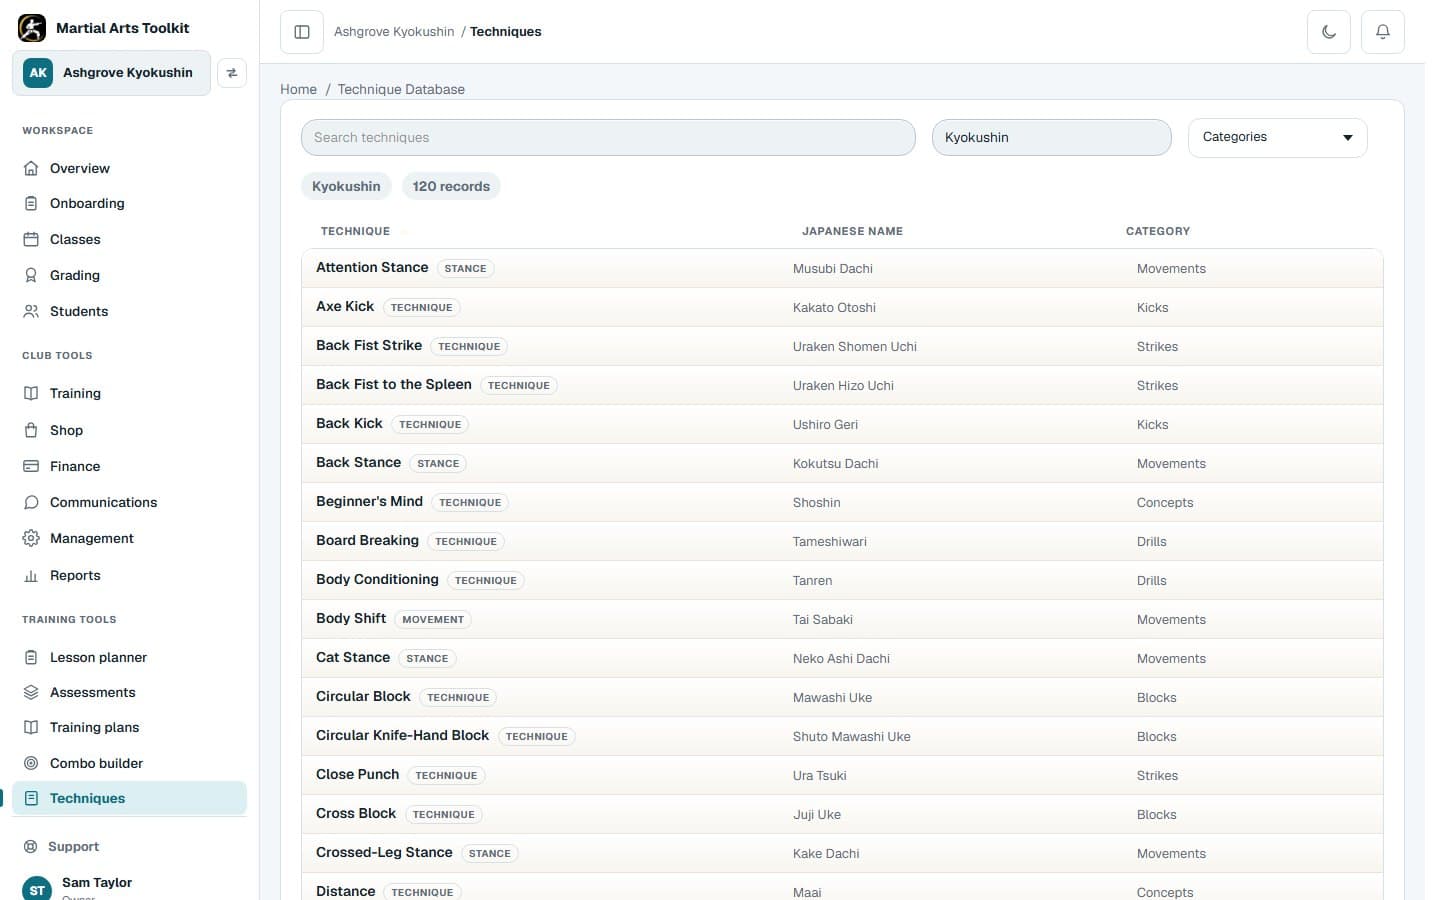
Task: Click the Concepts category for Shoshin
Action: 1165,502
